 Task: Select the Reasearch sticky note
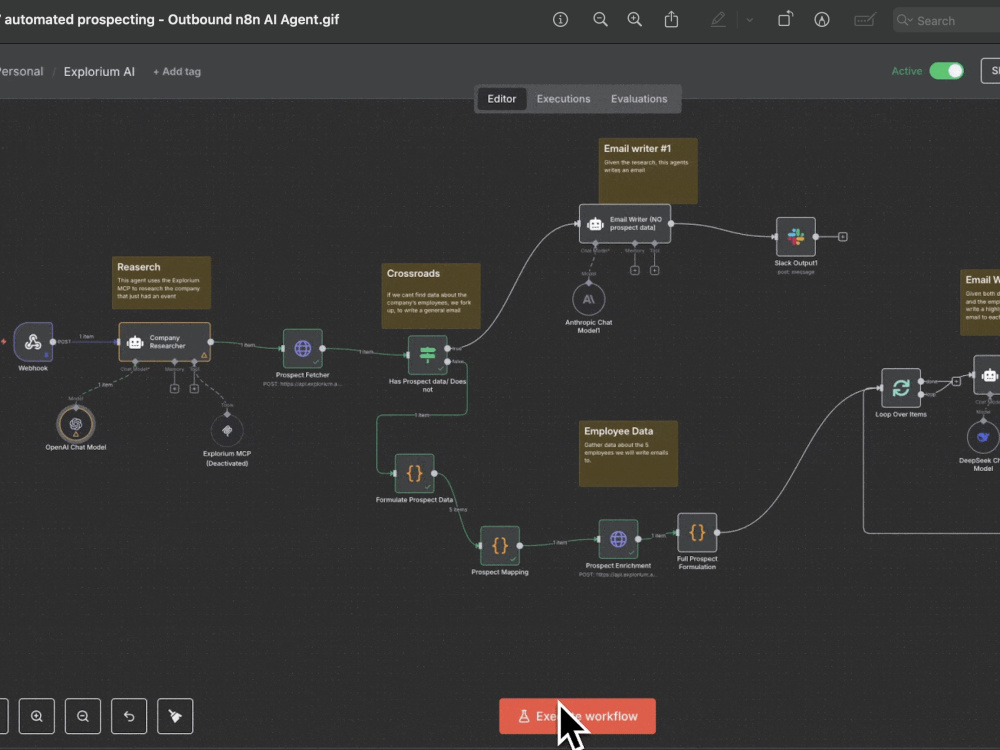pos(161,283)
